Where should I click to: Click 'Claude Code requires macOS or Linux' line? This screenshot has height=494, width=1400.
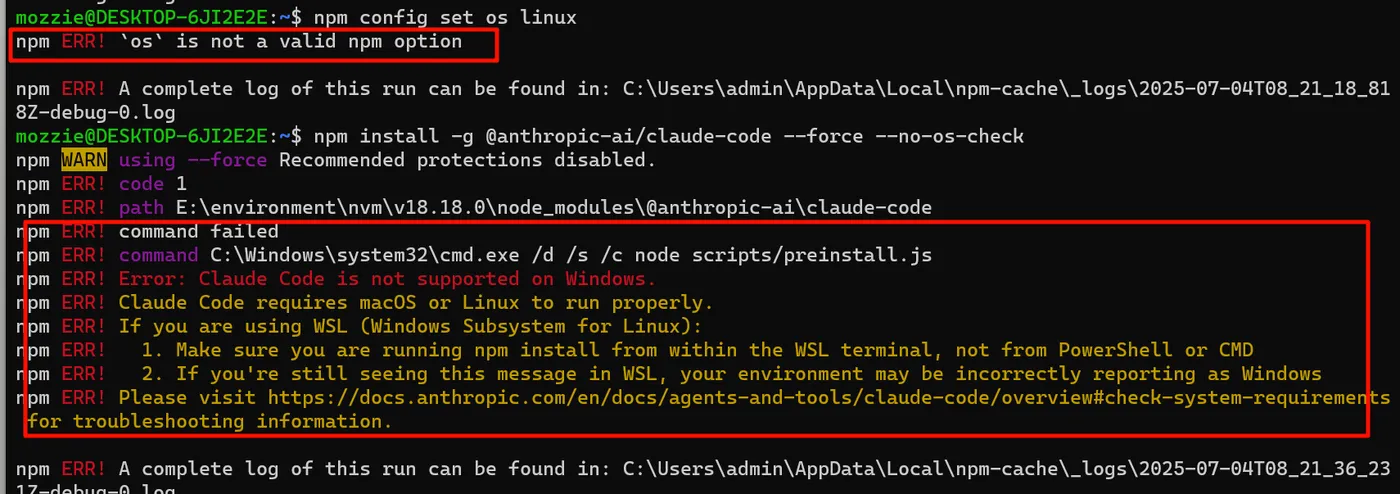(x=416, y=302)
